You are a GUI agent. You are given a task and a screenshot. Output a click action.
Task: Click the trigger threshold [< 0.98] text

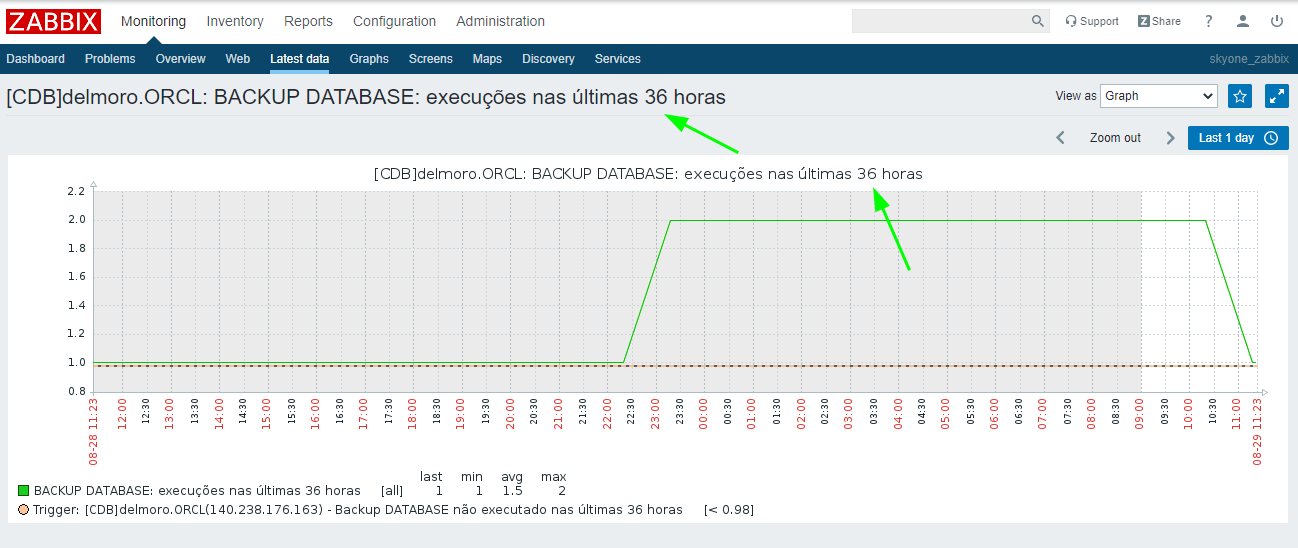coord(729,510)
